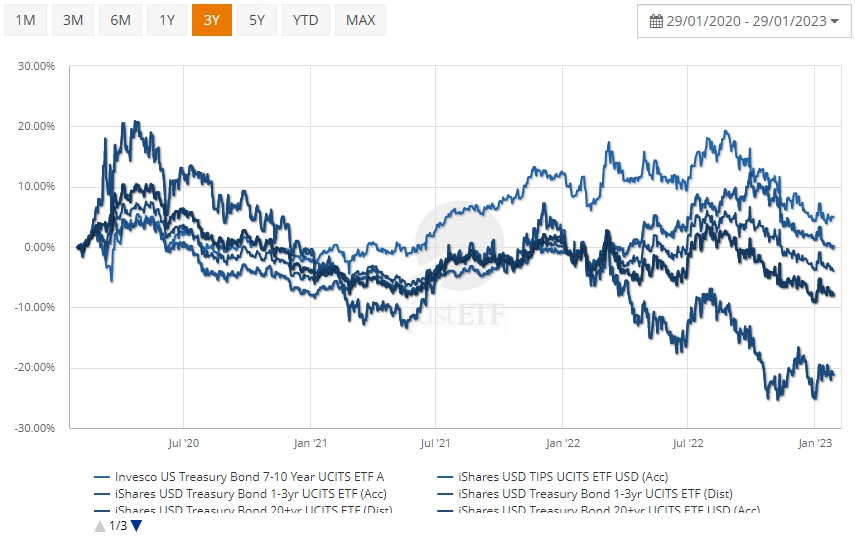Click the active 3Y range button
Viewport: 855px width, 539px height.
click(212, 20)
